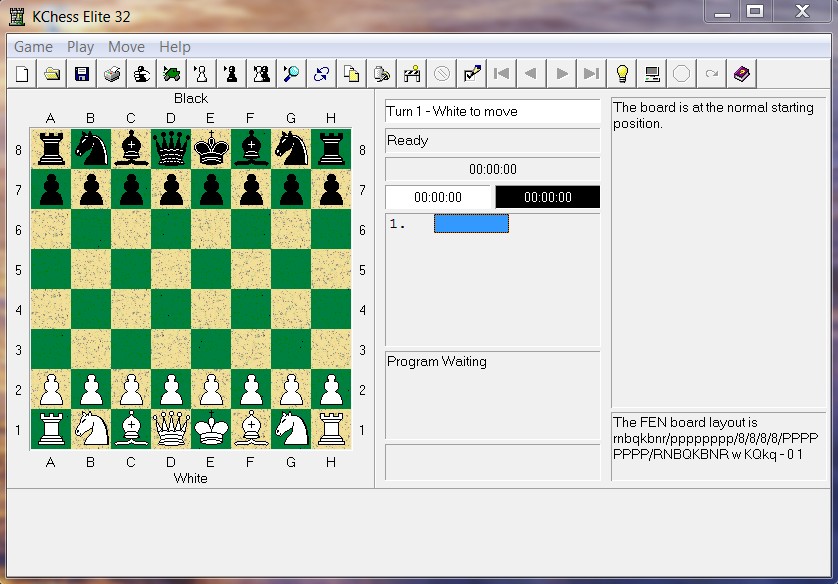Click the blue highlighted cell in move list
838x584 pixels.
(x=471, y=223)
